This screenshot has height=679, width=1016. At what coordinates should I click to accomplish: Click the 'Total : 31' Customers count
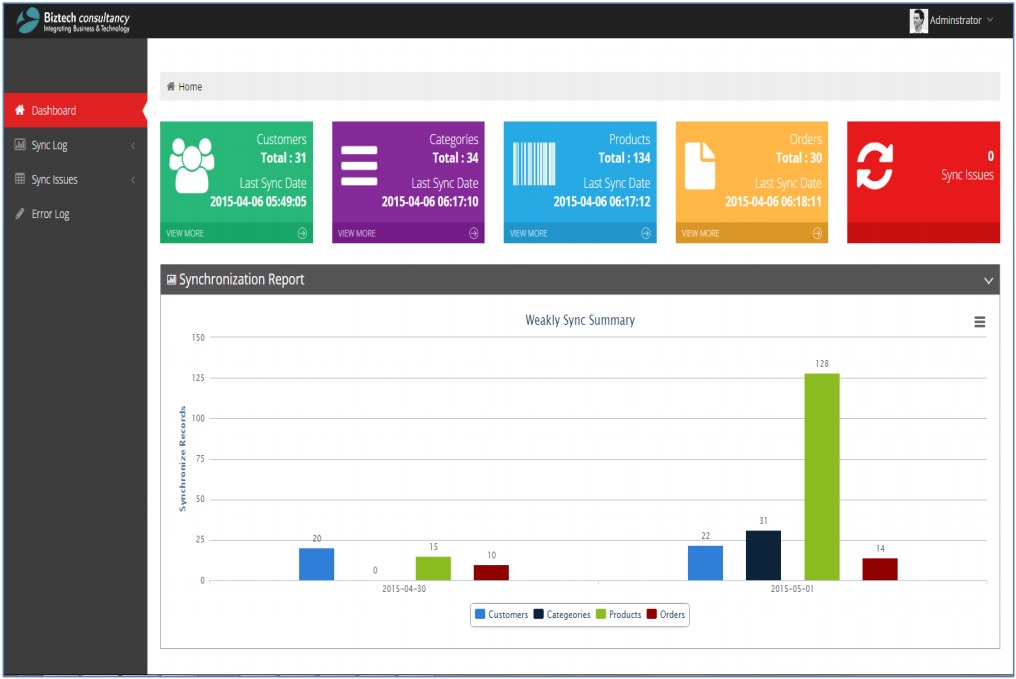283,157
